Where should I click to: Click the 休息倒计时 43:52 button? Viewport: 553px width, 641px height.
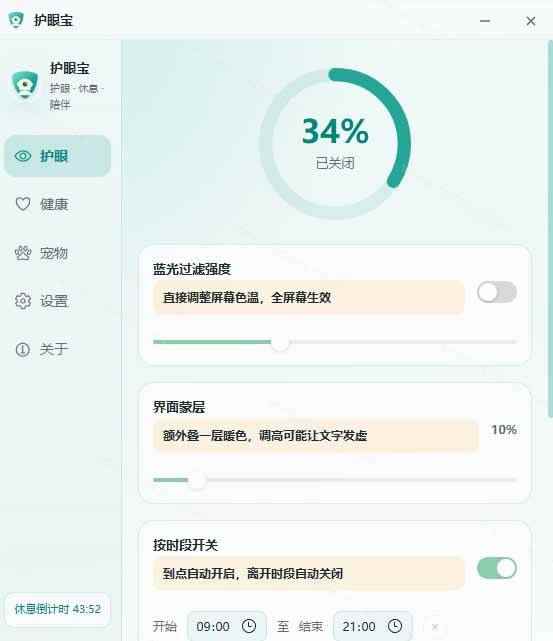[x=58, y=609]
